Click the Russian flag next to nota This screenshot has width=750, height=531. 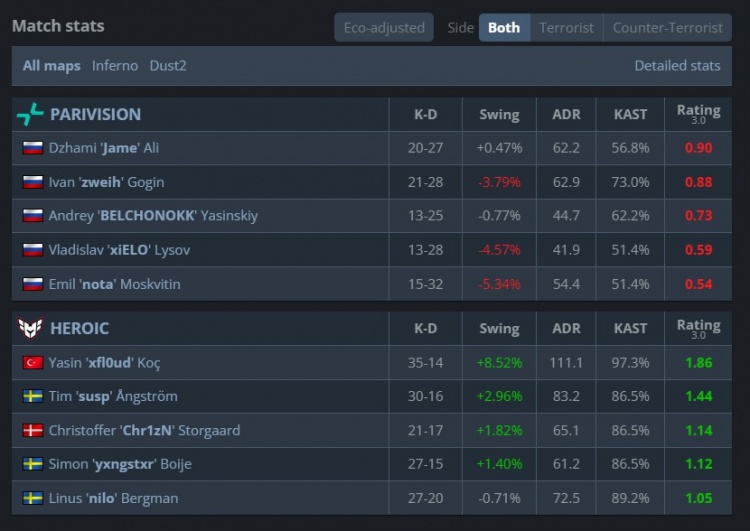(x=33, y=285)
